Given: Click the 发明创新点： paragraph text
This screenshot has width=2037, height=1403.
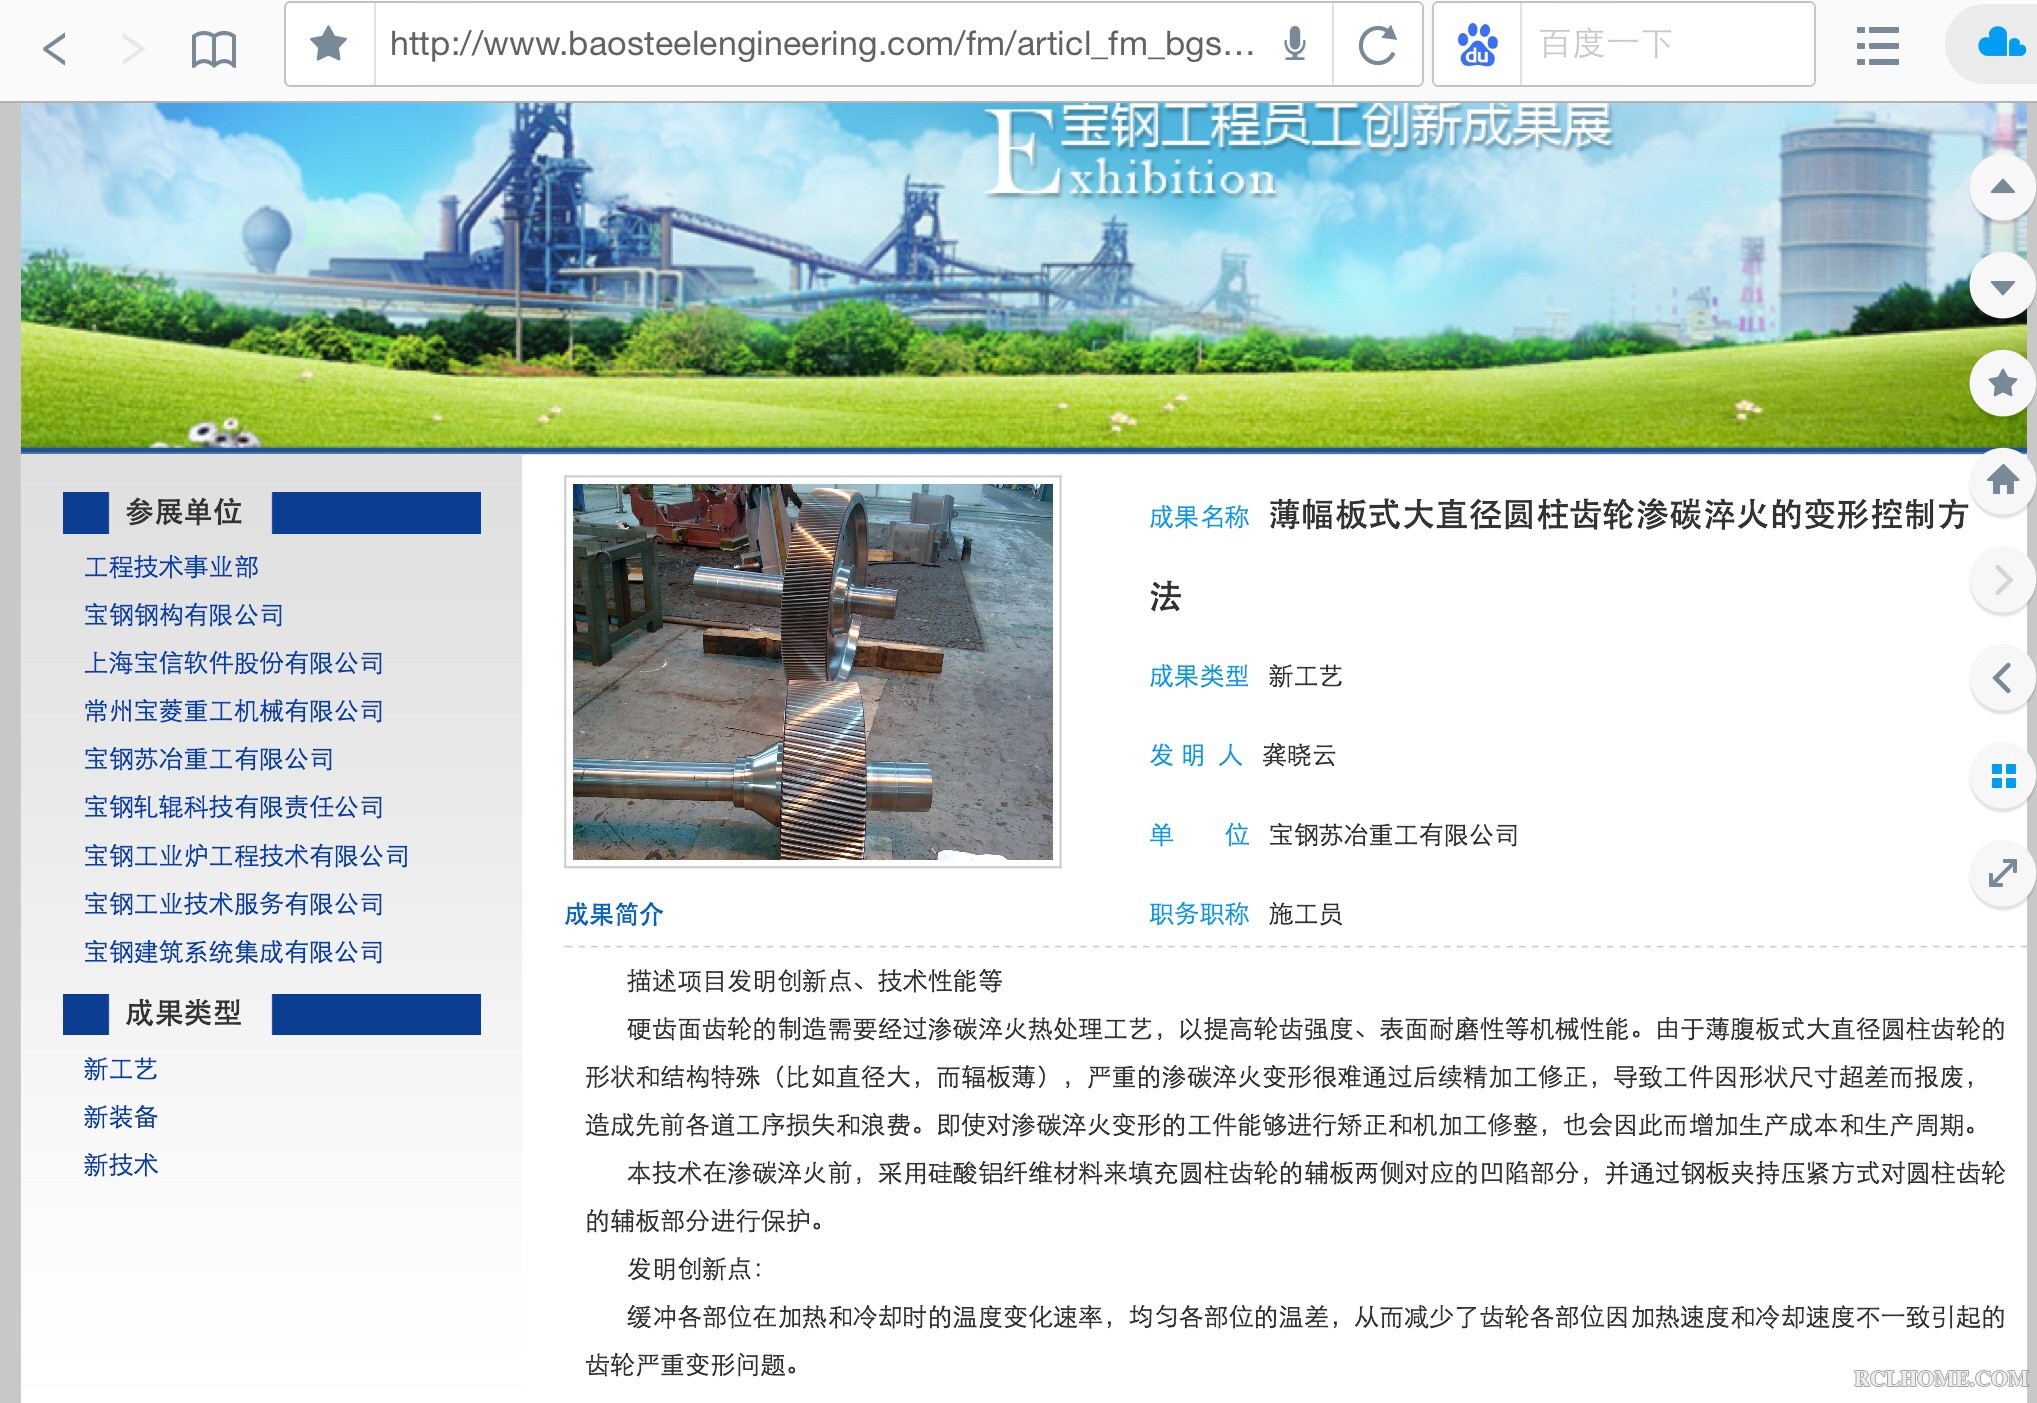Looking at the screenshot, I should click(695, 1269).
